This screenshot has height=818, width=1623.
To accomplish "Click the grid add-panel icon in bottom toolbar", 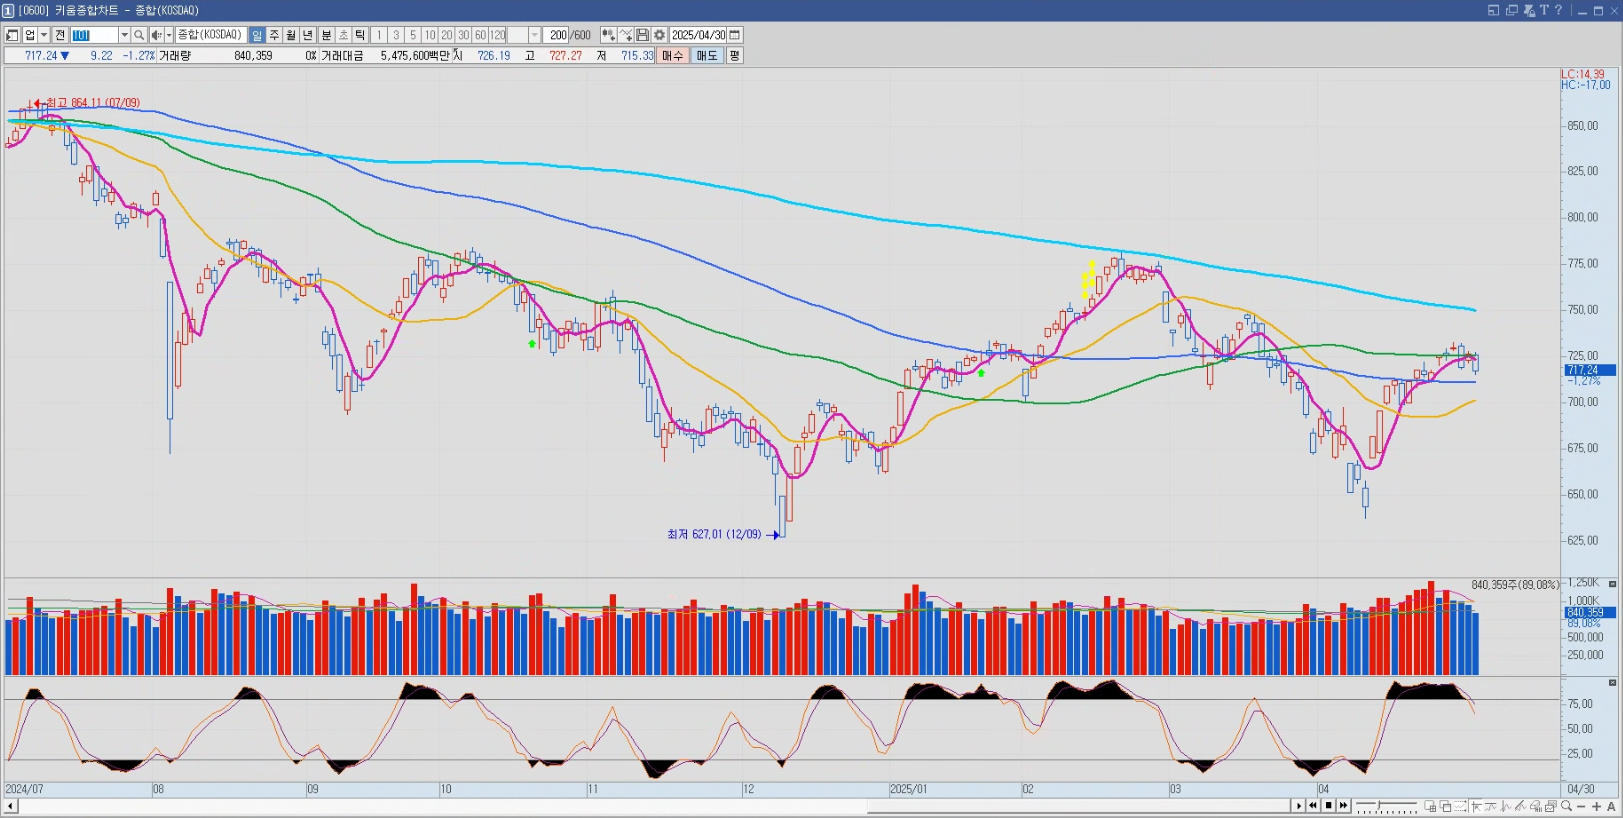I will [1430, 806].
